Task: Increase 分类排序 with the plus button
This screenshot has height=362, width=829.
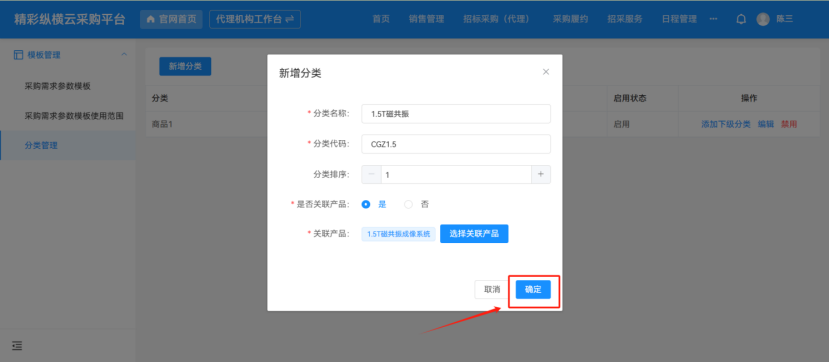Action: [541, 174]
